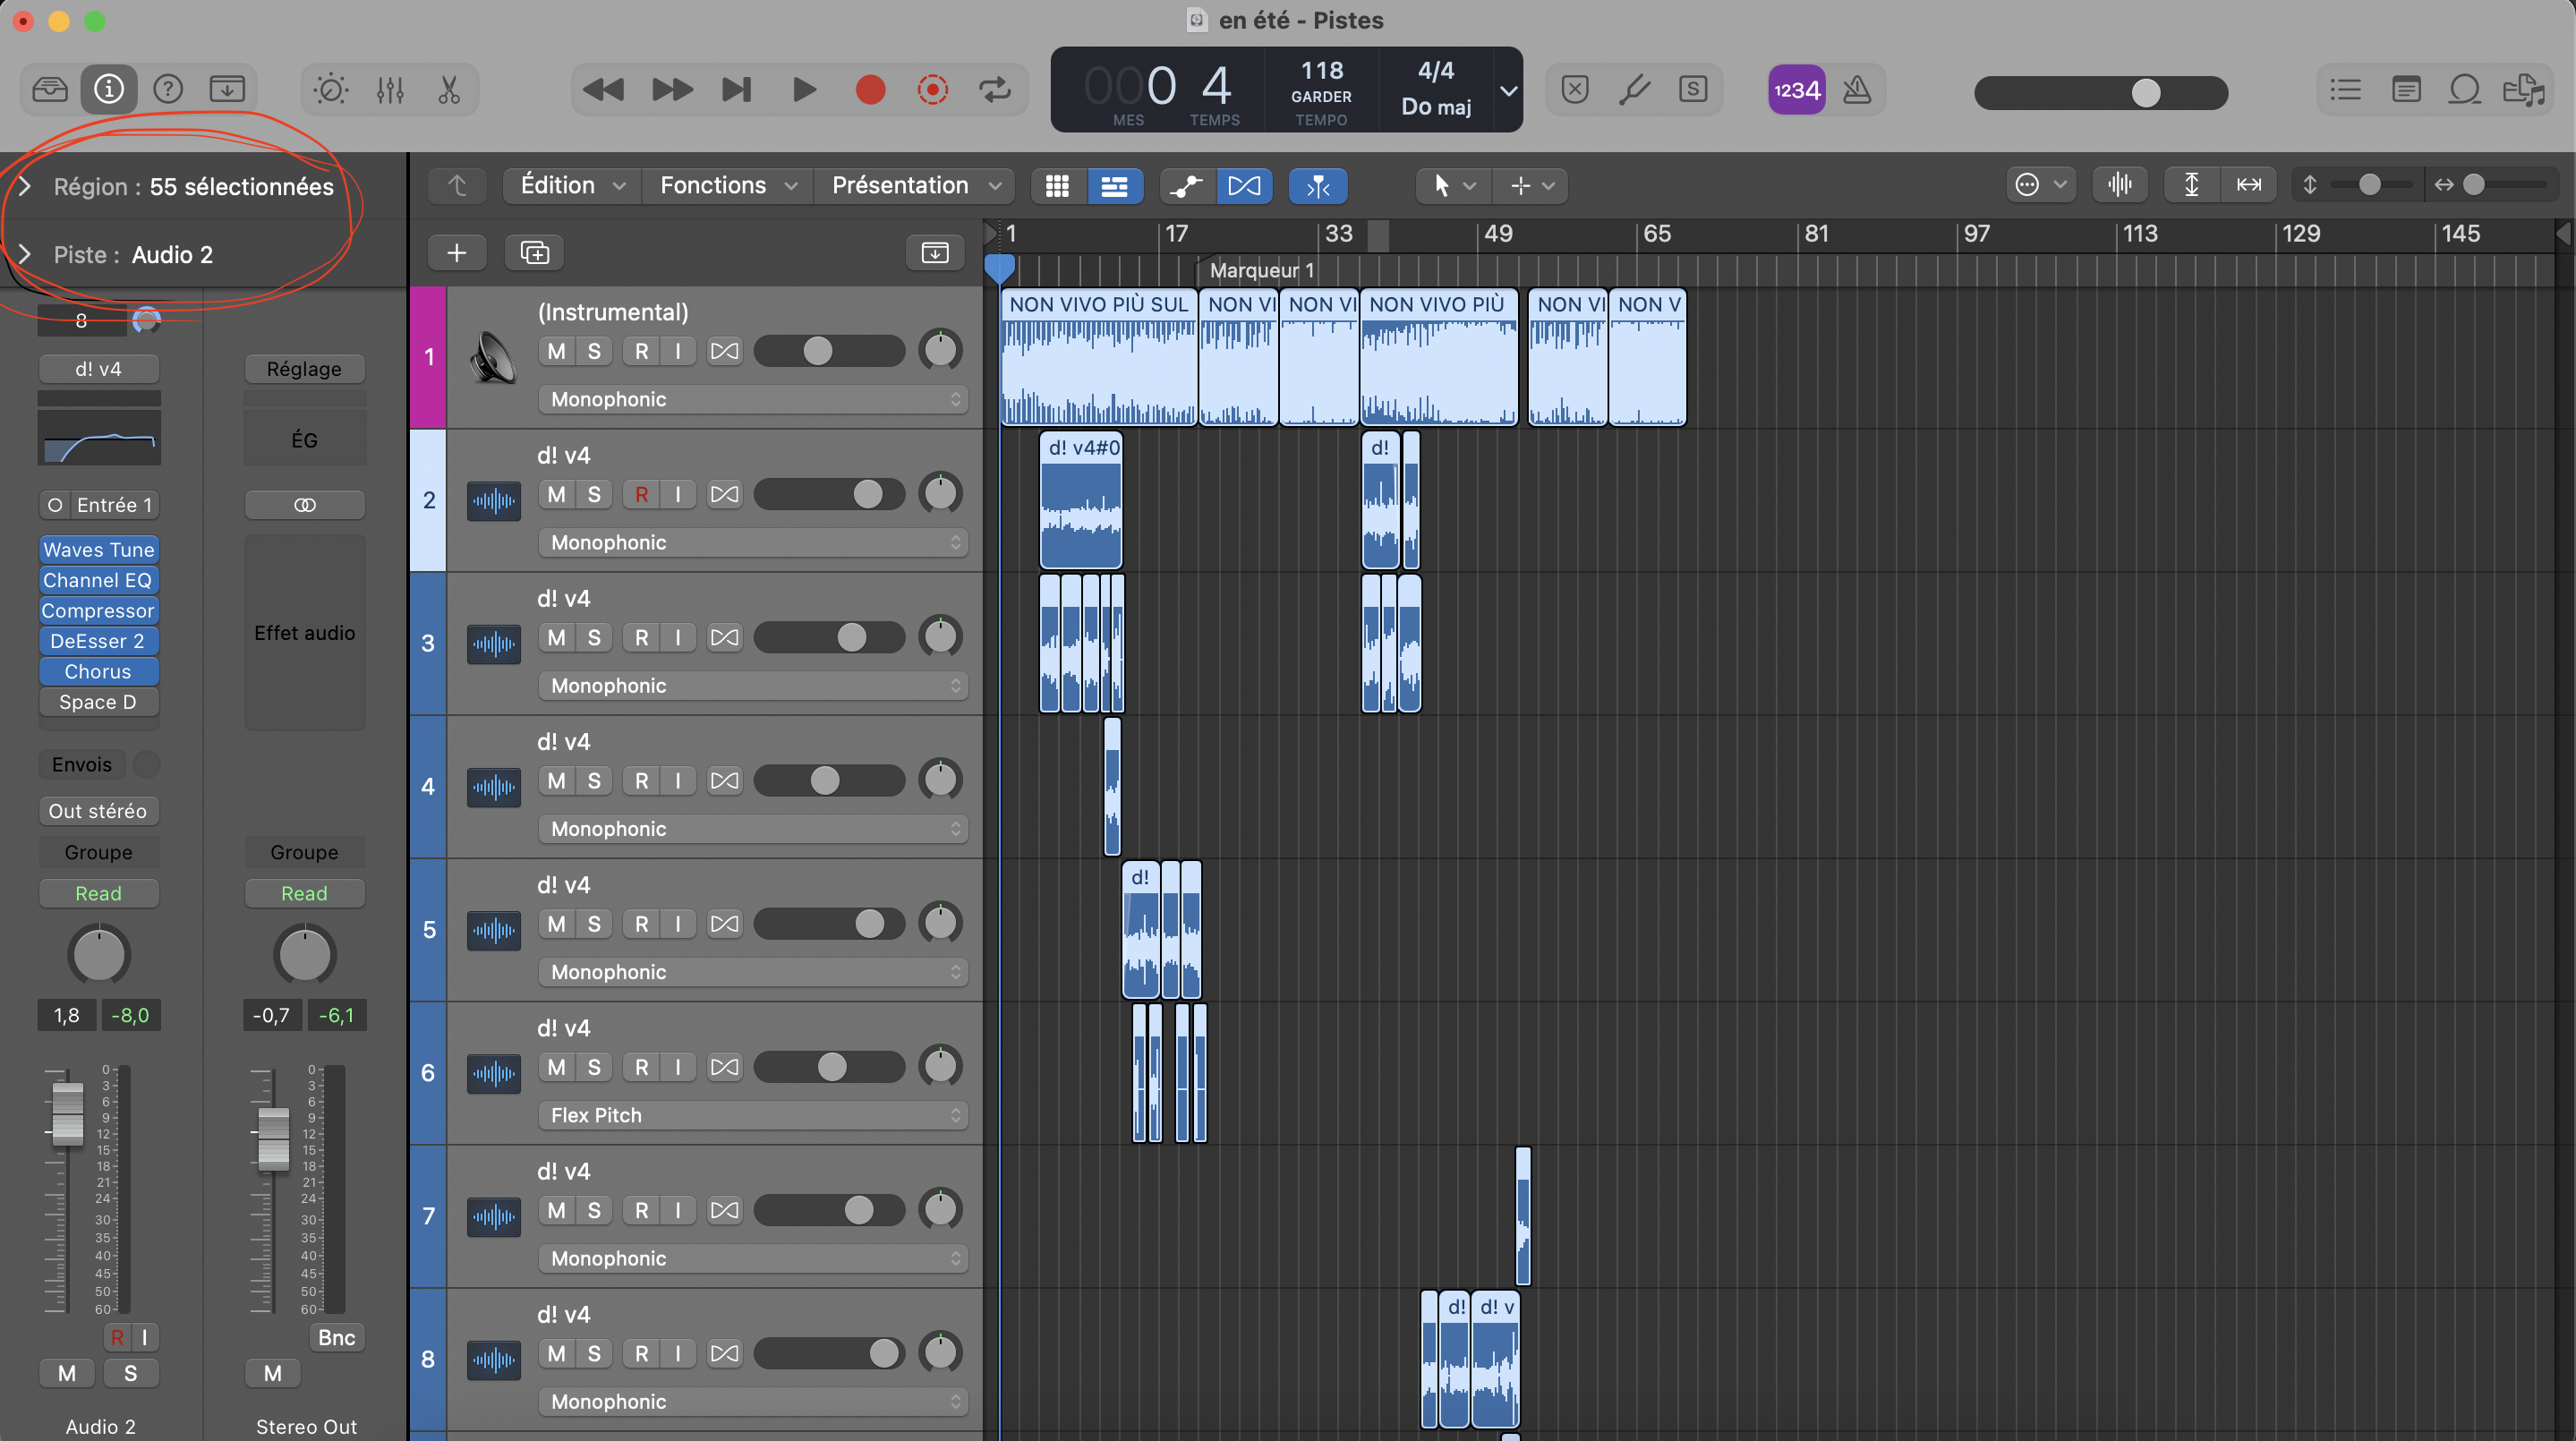
Task: Start playback with the Play button
Action: pyautogui.click(x=804, y=90)
